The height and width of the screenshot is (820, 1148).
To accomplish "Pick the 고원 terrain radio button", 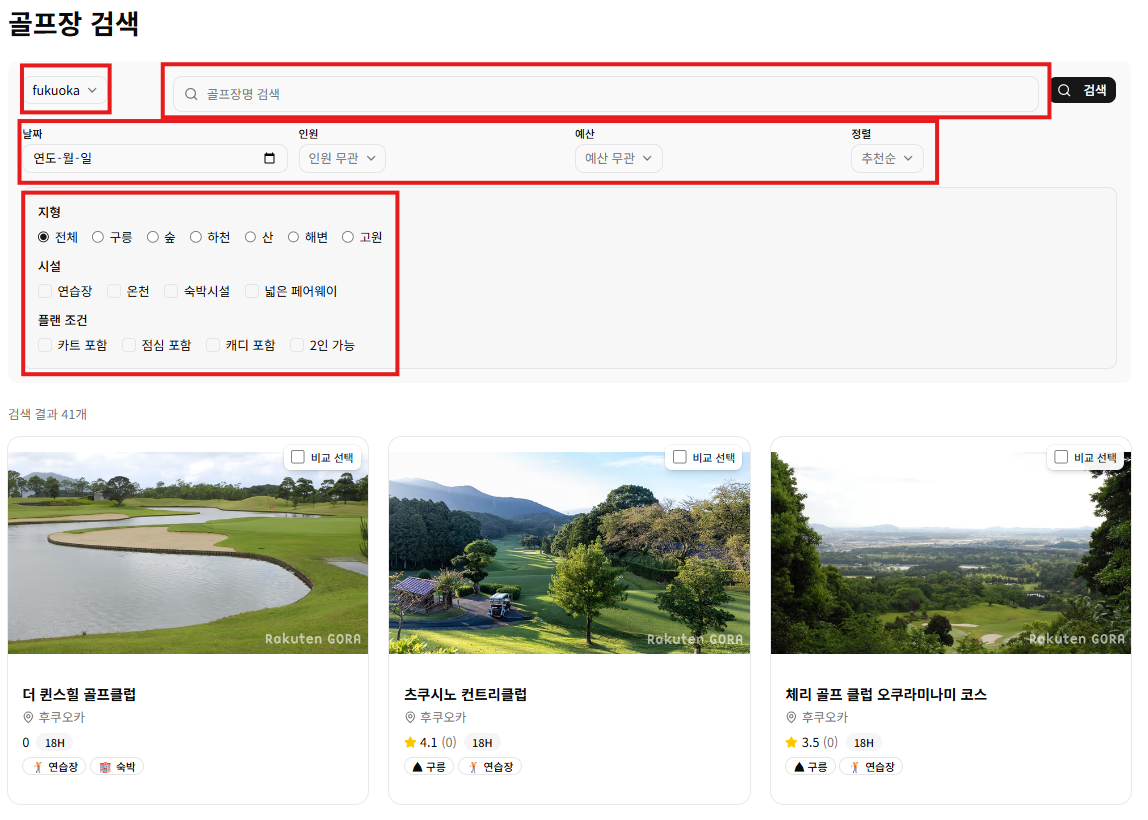I will point(348,237).
